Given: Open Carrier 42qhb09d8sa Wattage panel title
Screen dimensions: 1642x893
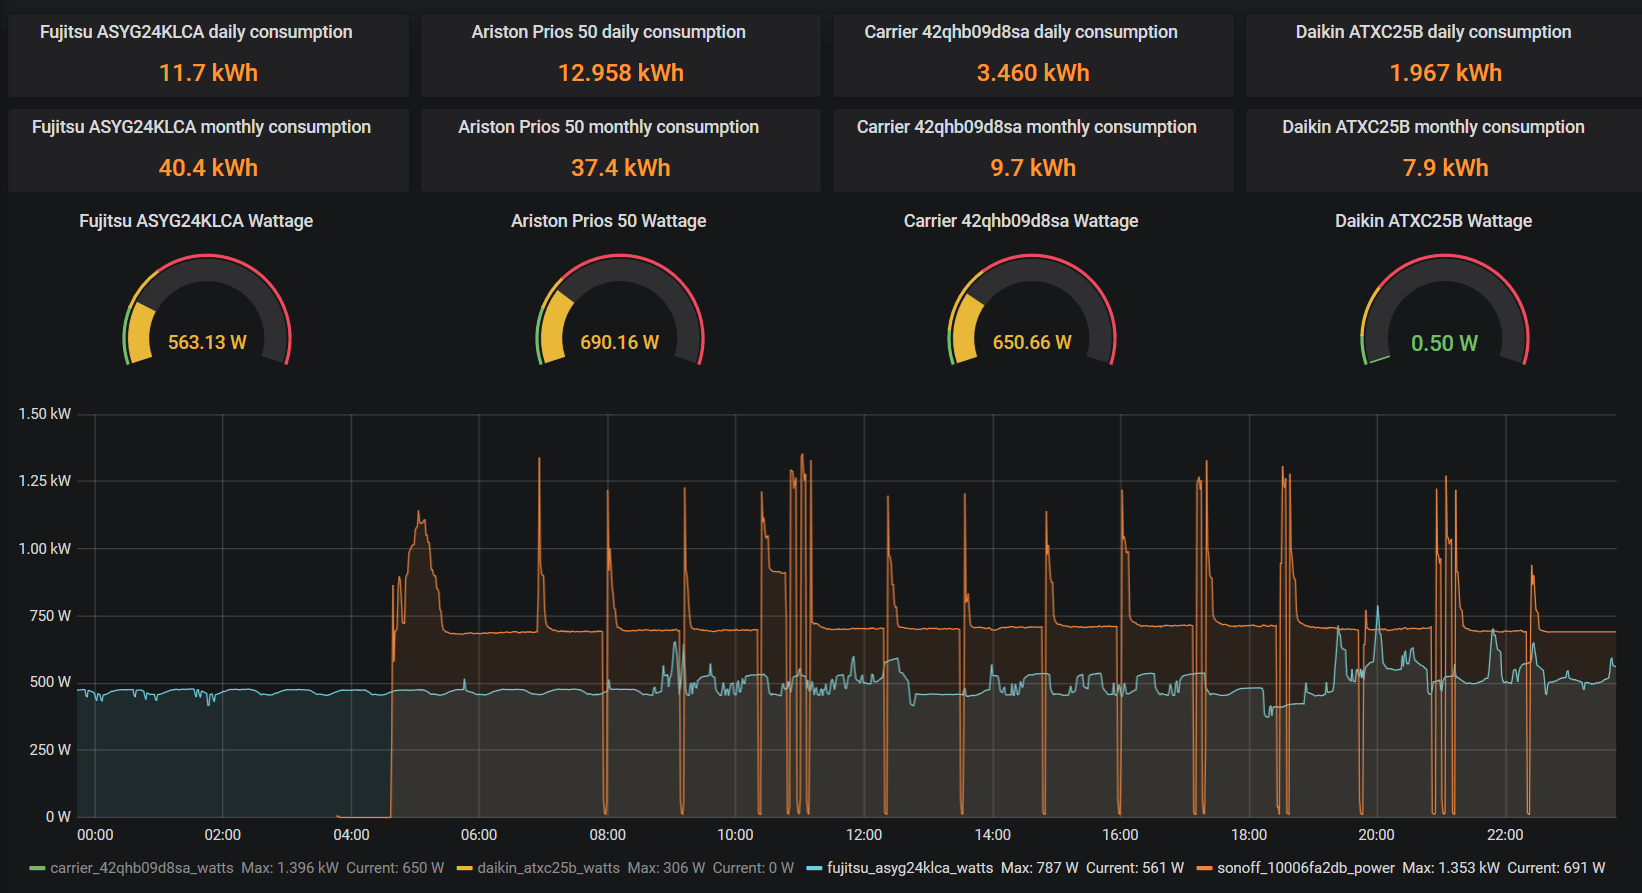Looking at the screenshot, I should click(x=1021, y=221).
